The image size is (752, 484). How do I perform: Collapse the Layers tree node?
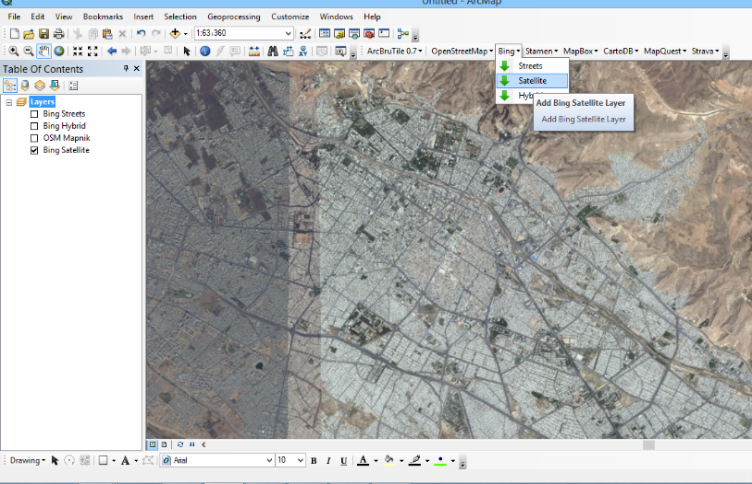9,102
